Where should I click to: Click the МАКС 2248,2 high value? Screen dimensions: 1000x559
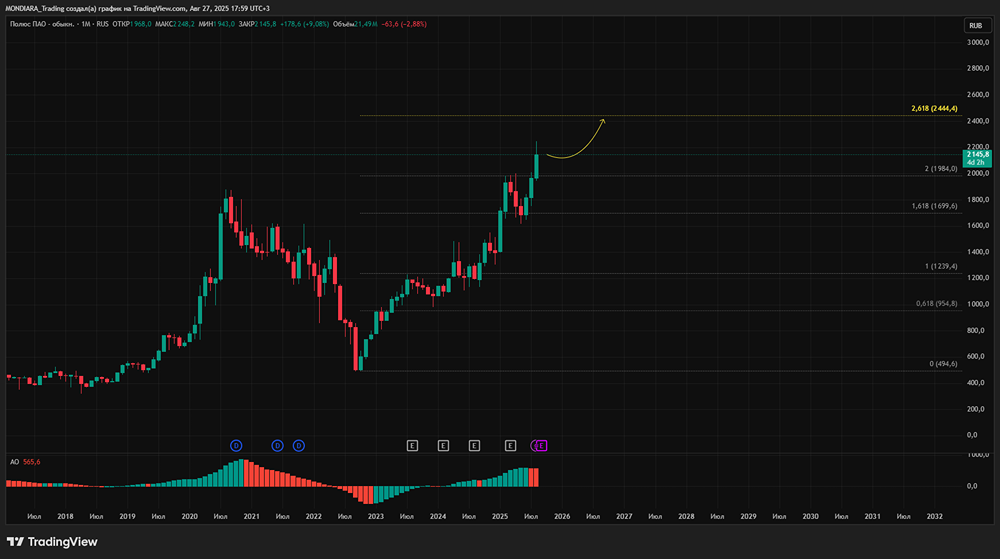click(175, 24)
